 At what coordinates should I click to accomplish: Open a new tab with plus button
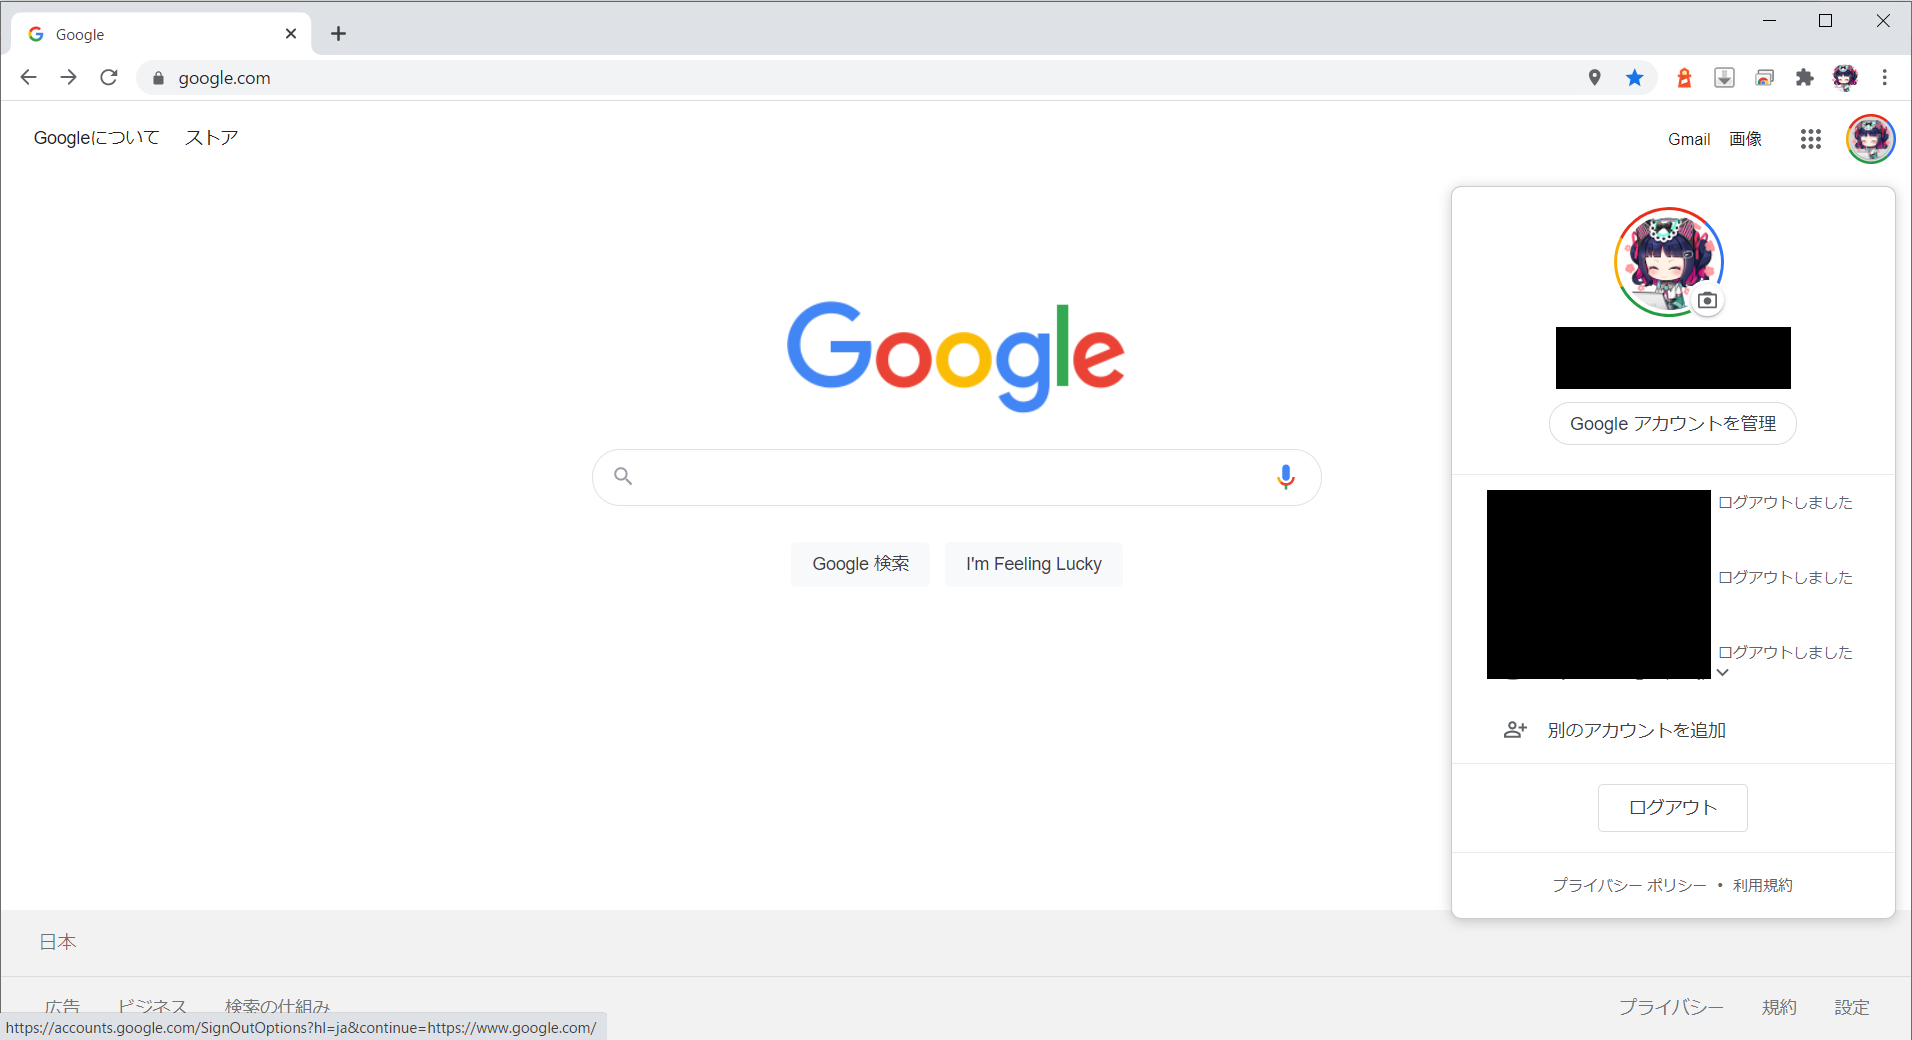(x=338, y=34)
